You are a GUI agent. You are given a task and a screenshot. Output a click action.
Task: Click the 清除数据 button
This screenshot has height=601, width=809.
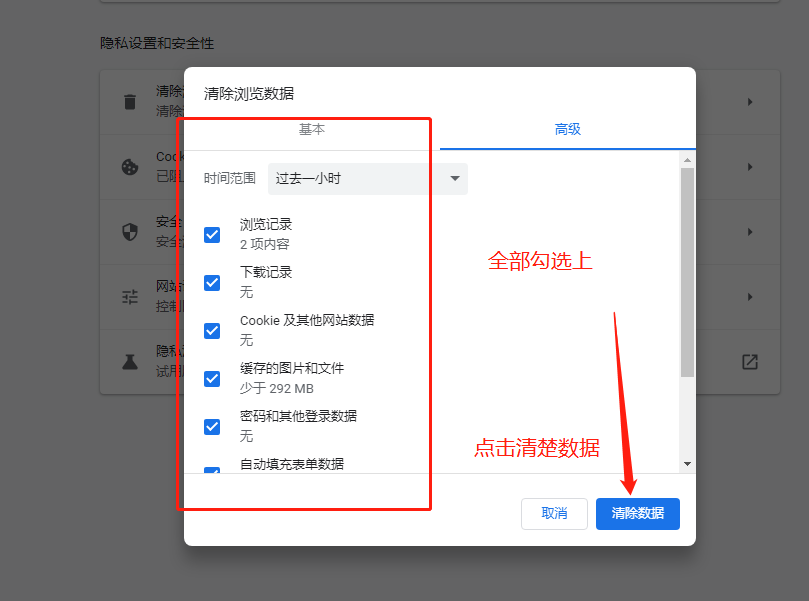click(x=638, y=513)
